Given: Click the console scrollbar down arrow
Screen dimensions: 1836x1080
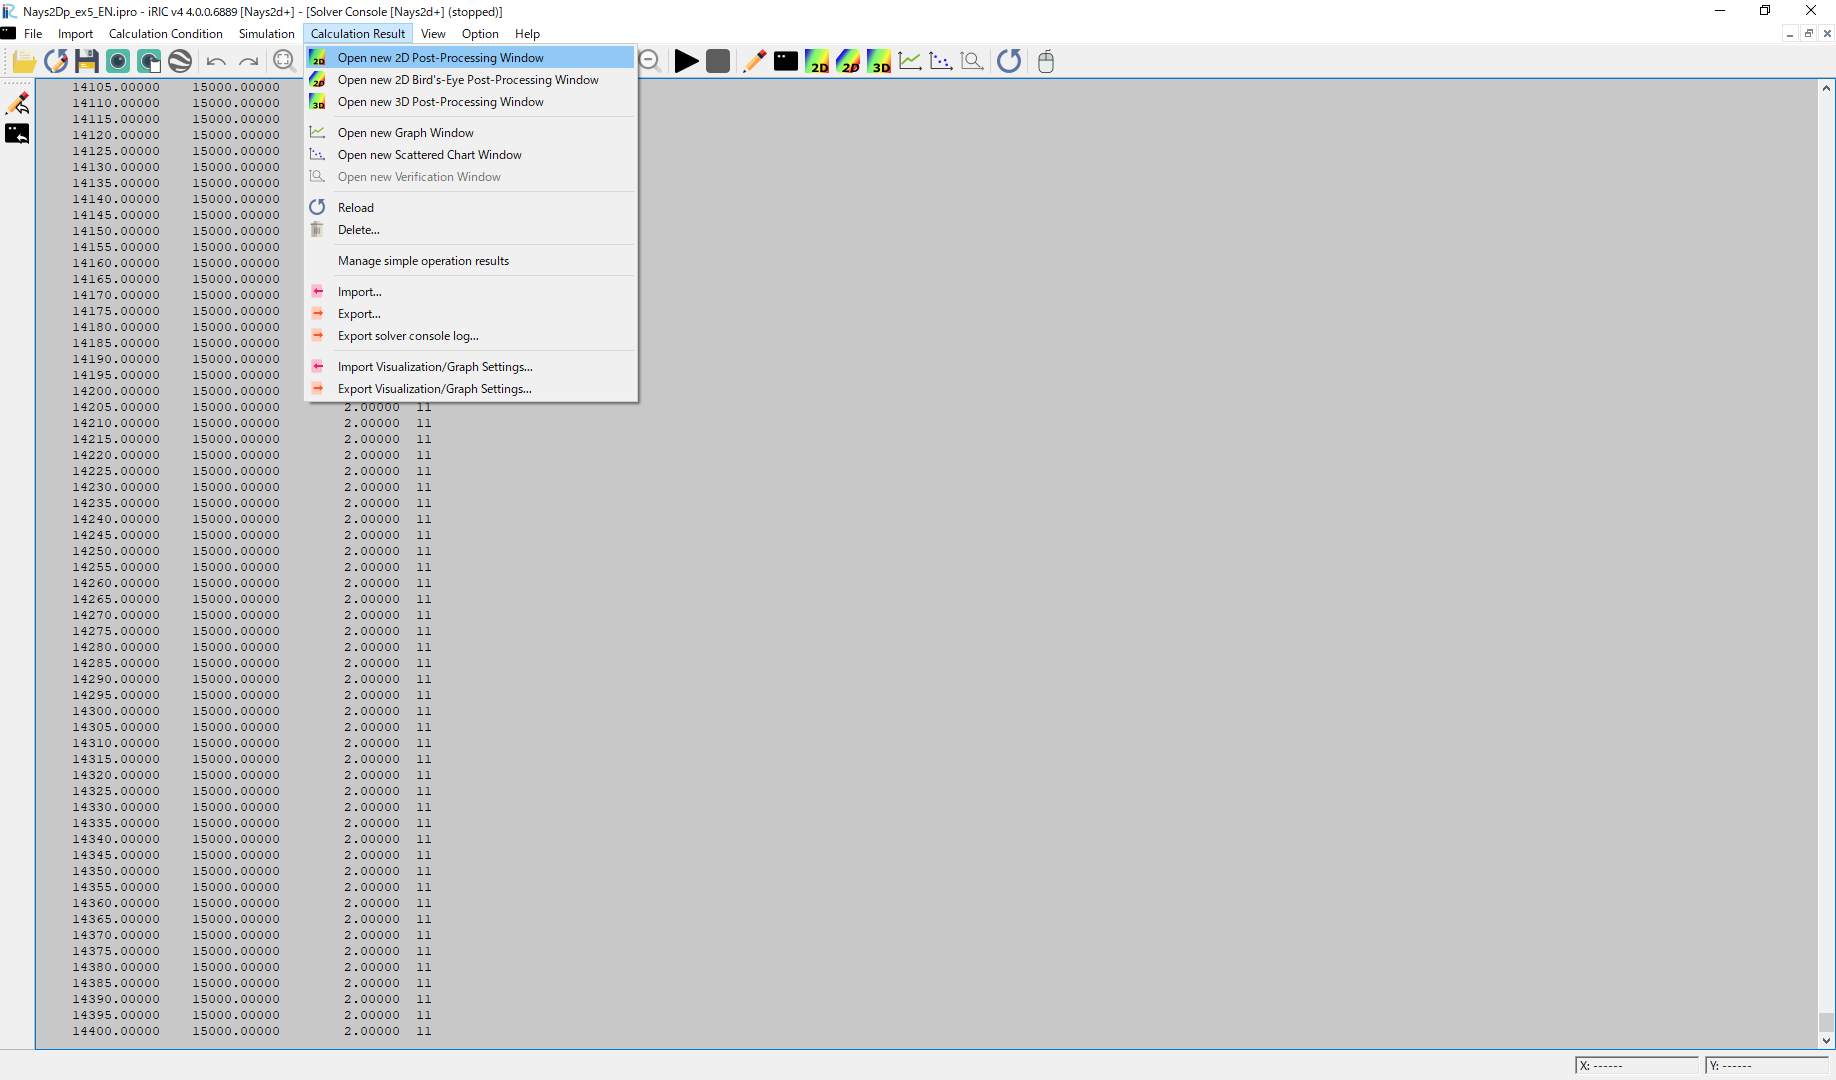Looking at the screenshot, I should (x=1826, y=1040).
